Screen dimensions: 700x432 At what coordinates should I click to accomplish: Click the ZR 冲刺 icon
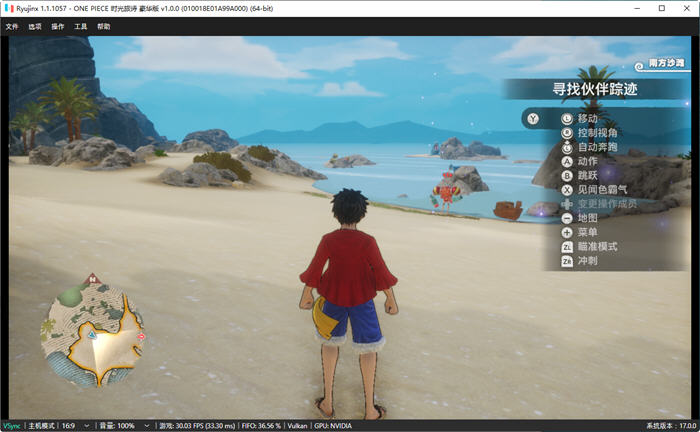pos(567,261)
